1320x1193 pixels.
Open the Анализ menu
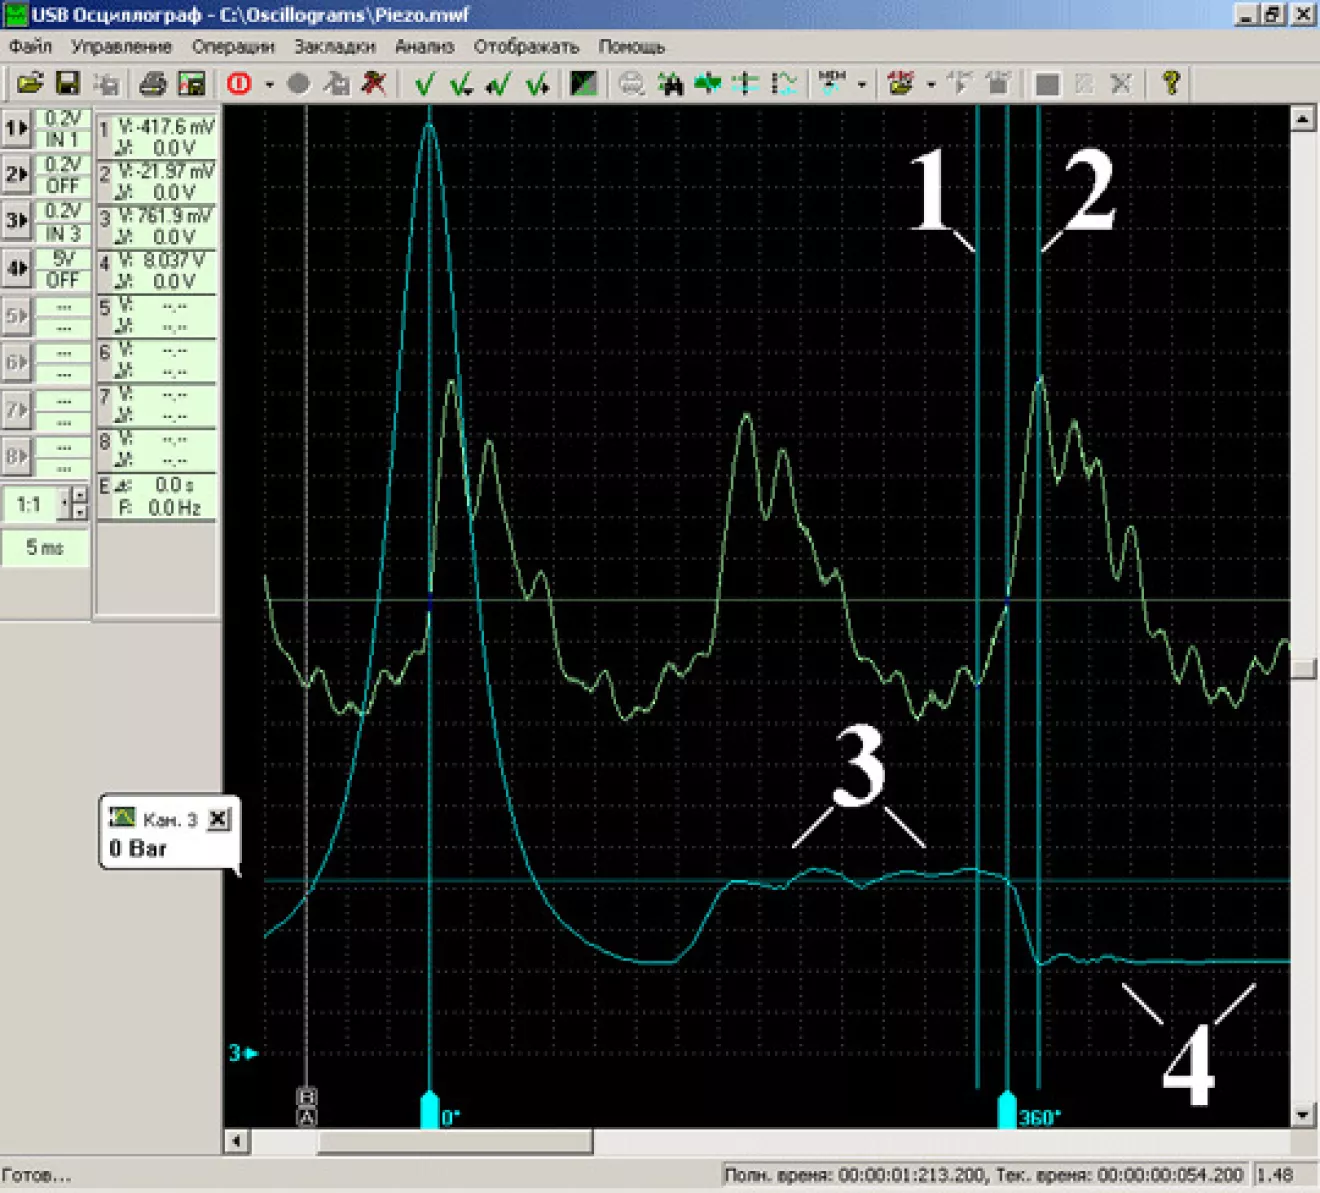(424, 46)
